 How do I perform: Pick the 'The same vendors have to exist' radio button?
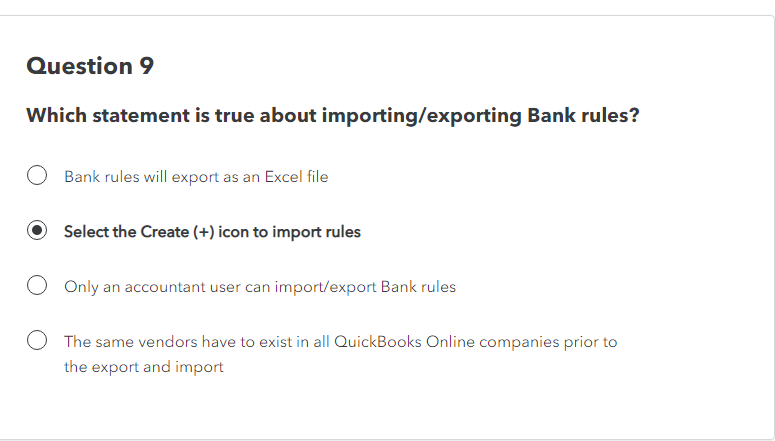(x=37, y=340)
